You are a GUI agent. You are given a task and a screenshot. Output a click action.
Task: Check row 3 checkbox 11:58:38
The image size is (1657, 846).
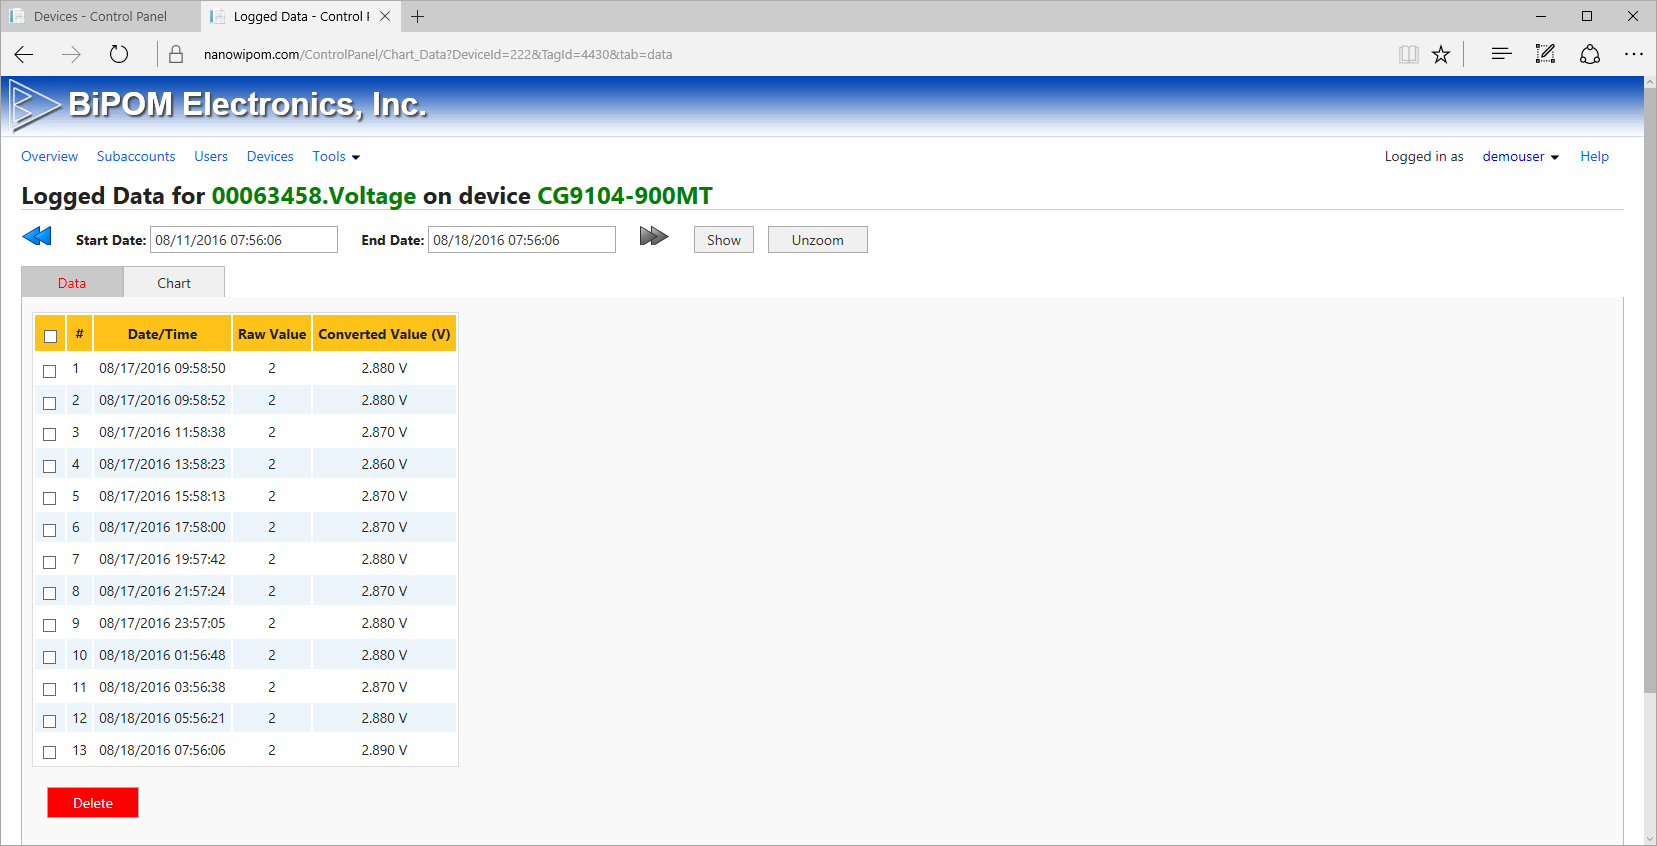click(x=50, y=434)
